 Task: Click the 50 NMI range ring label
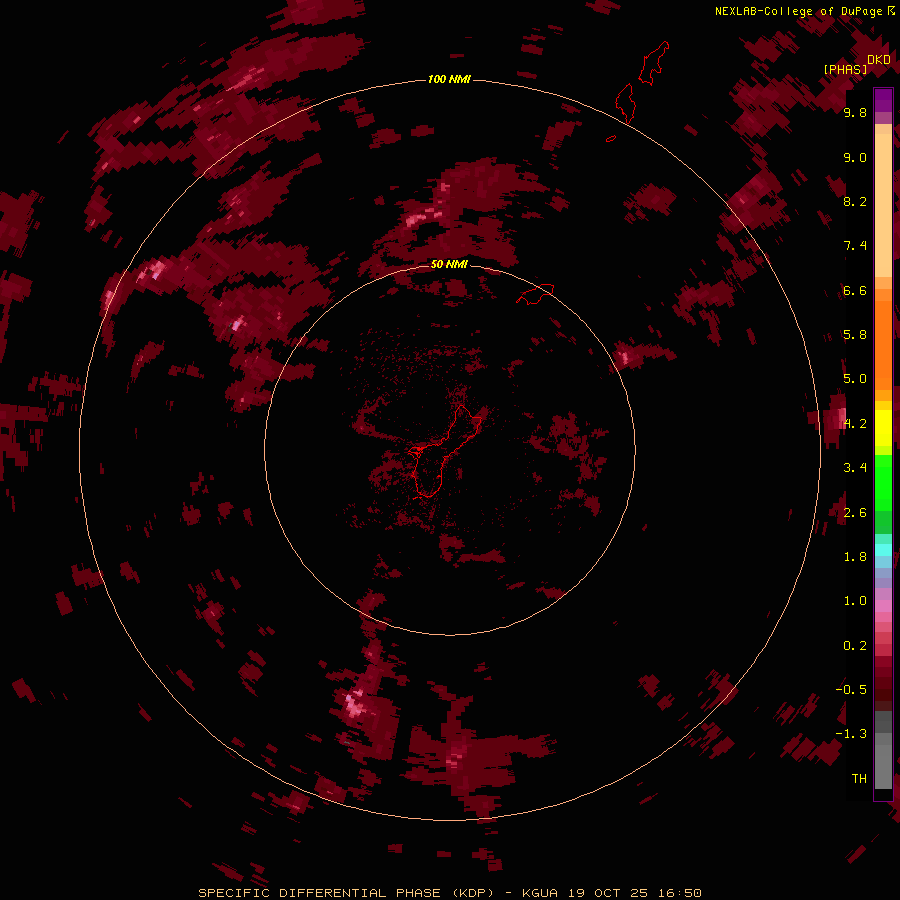tap(449, 264)
